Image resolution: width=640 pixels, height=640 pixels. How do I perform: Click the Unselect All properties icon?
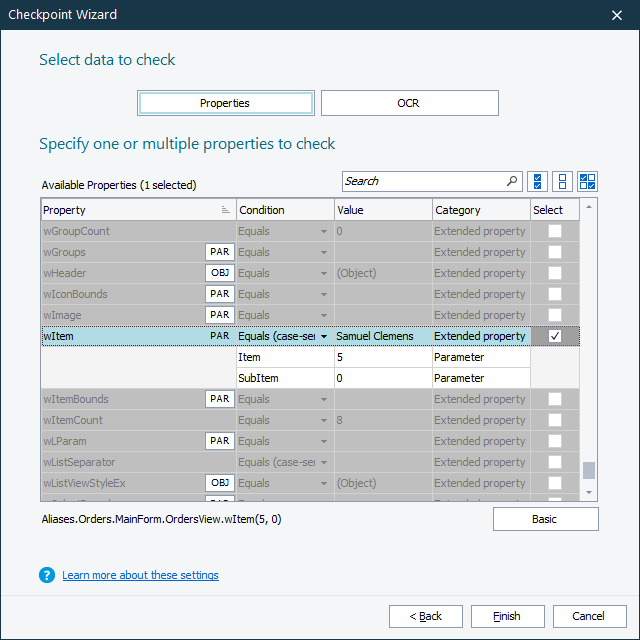562,181
